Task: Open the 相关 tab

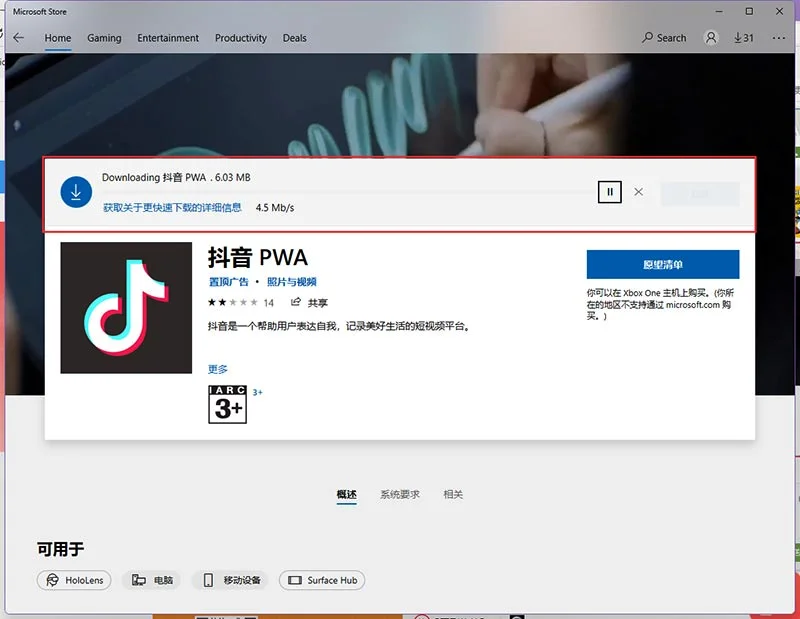Action: (453, 494)
